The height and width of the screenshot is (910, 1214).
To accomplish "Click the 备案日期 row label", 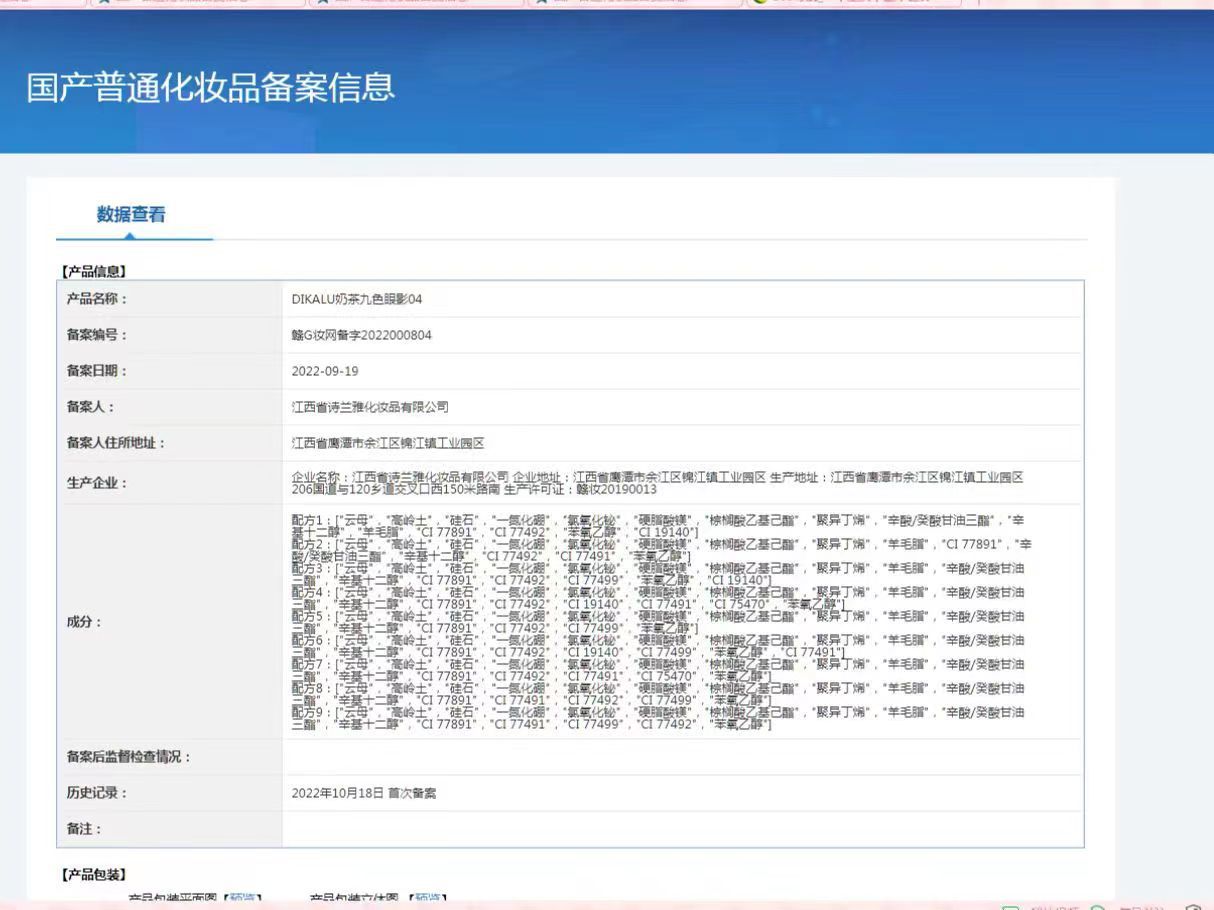I will 97,371.
